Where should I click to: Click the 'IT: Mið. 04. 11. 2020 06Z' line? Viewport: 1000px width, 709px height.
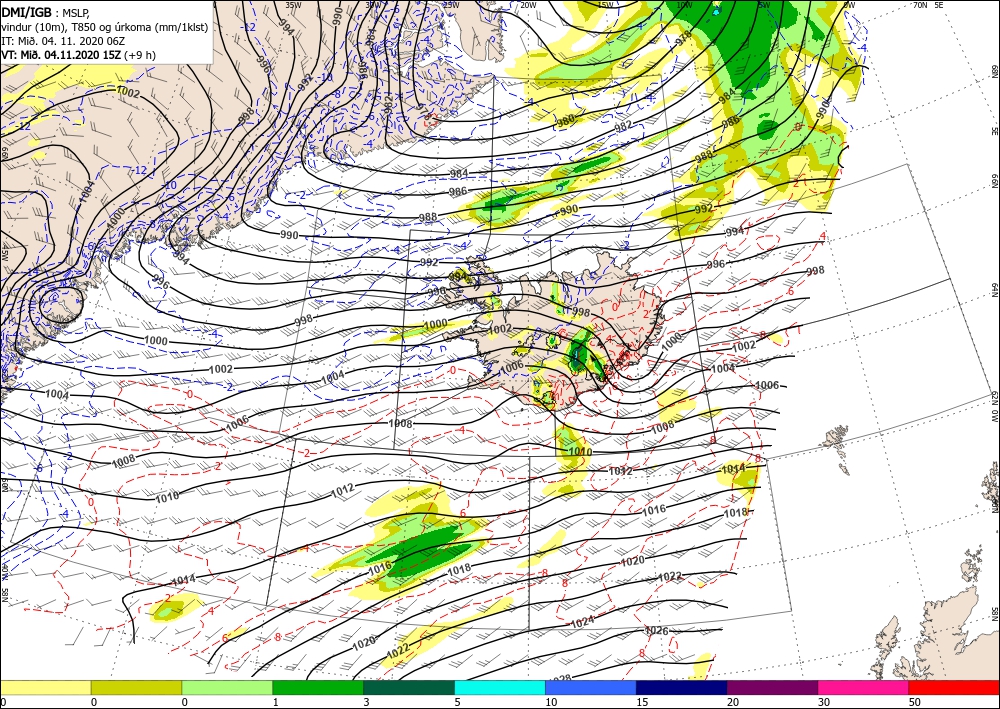point(62,41)
